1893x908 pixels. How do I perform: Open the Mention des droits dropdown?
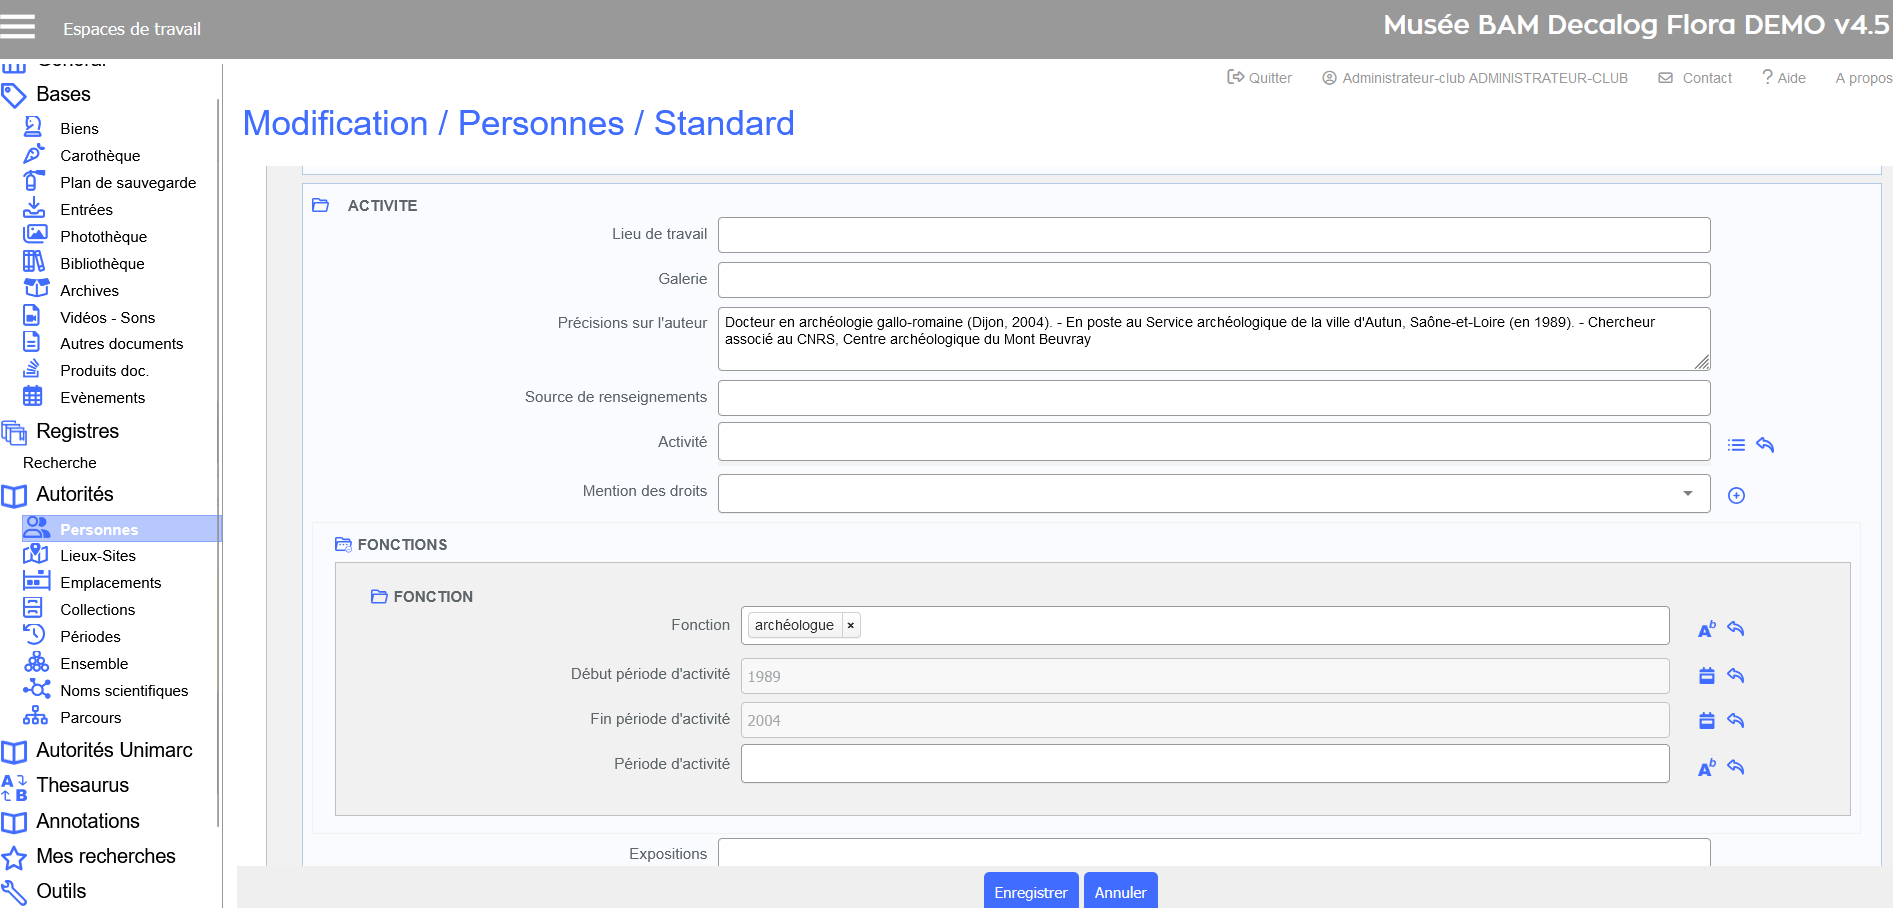pyautogui.click(x=1687, y=493)
